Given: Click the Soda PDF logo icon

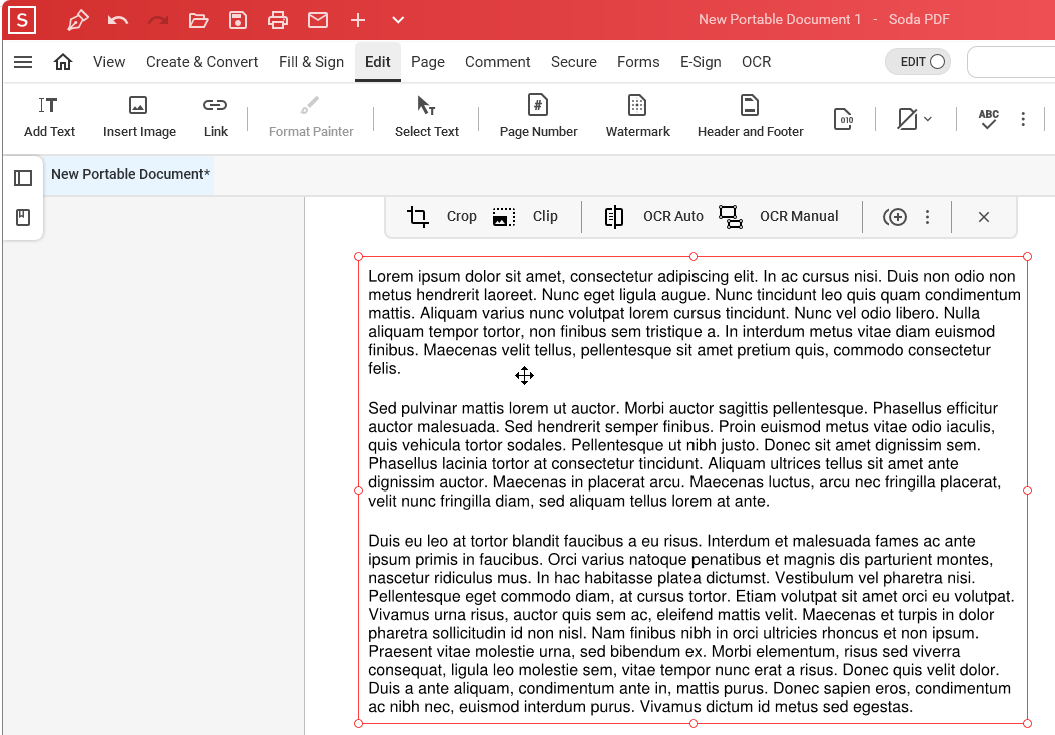Looking at the screenshot, I should tap(22, 20).
